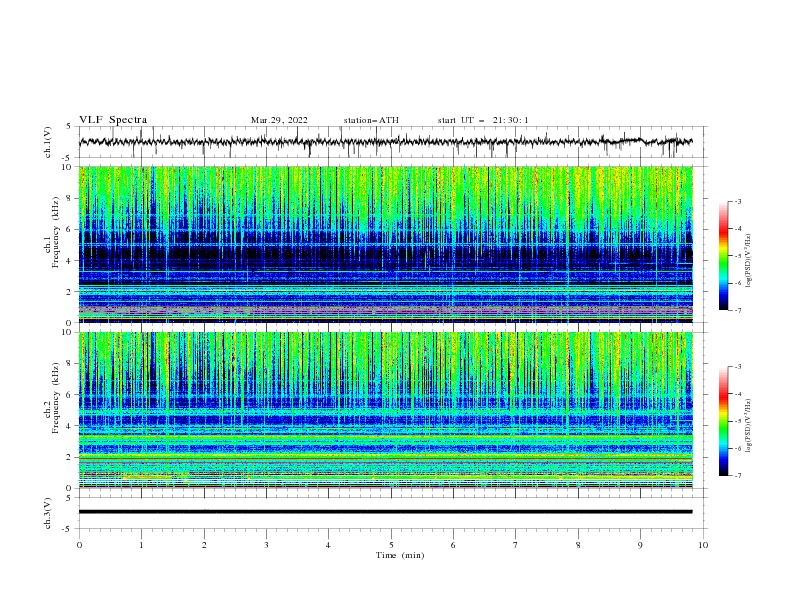
Task: Click time axis tick label "10"
Action: (703, 545)
